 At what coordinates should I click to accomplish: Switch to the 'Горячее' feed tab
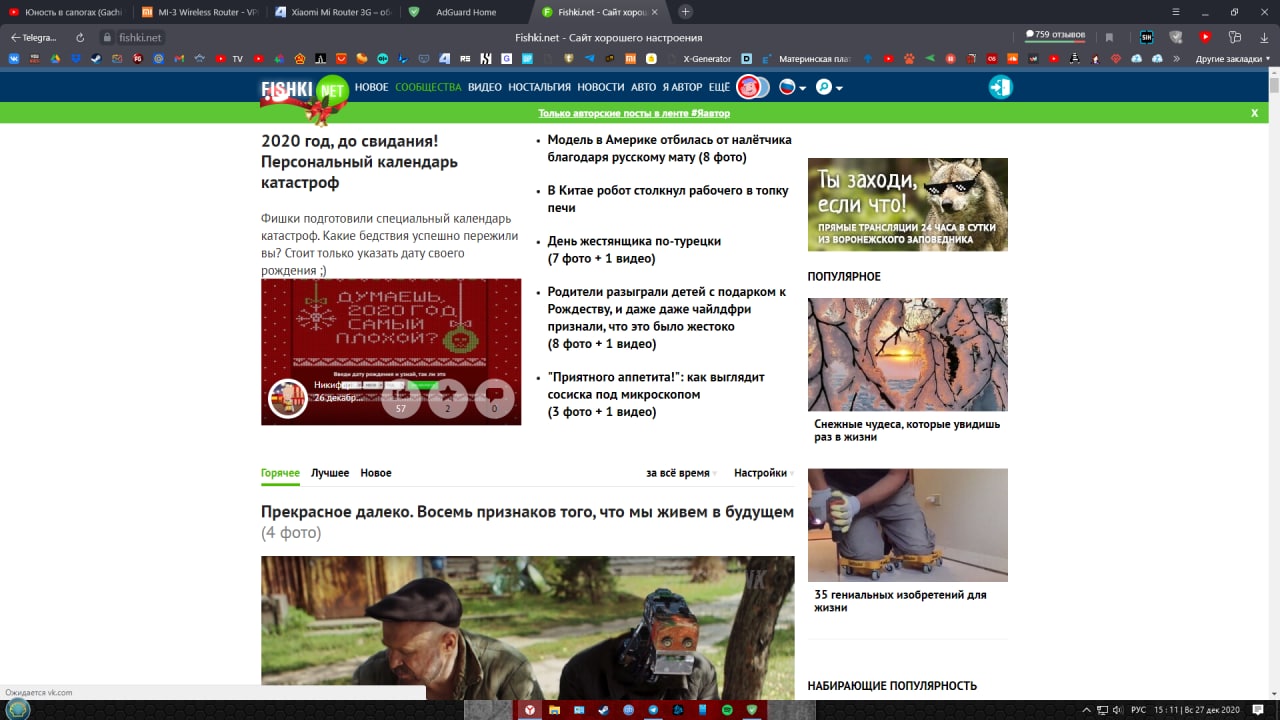coord(280,473)
